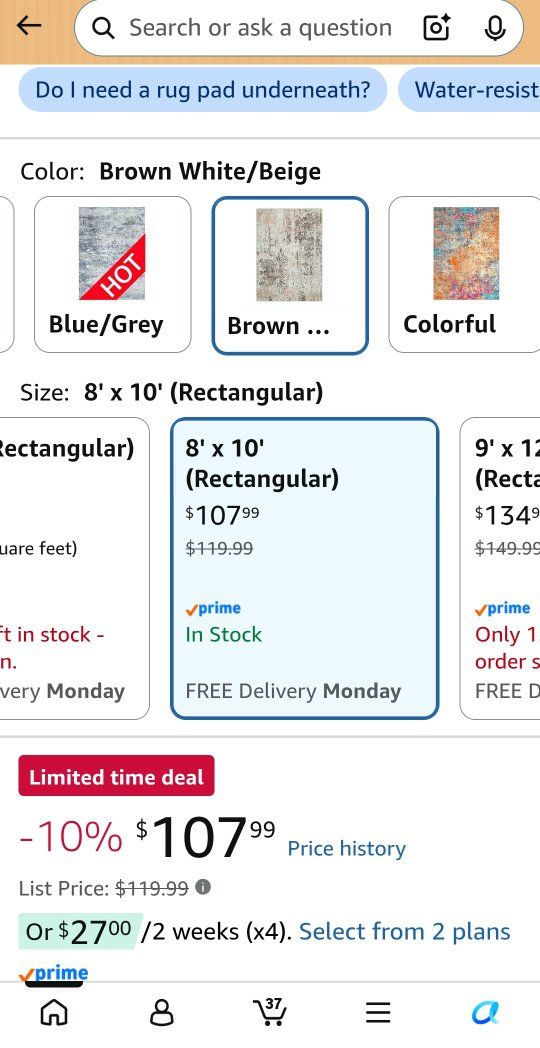This screenshot has height=1048, width=540.
Task: Open the hamburger menu icon
Action: 378,1013
